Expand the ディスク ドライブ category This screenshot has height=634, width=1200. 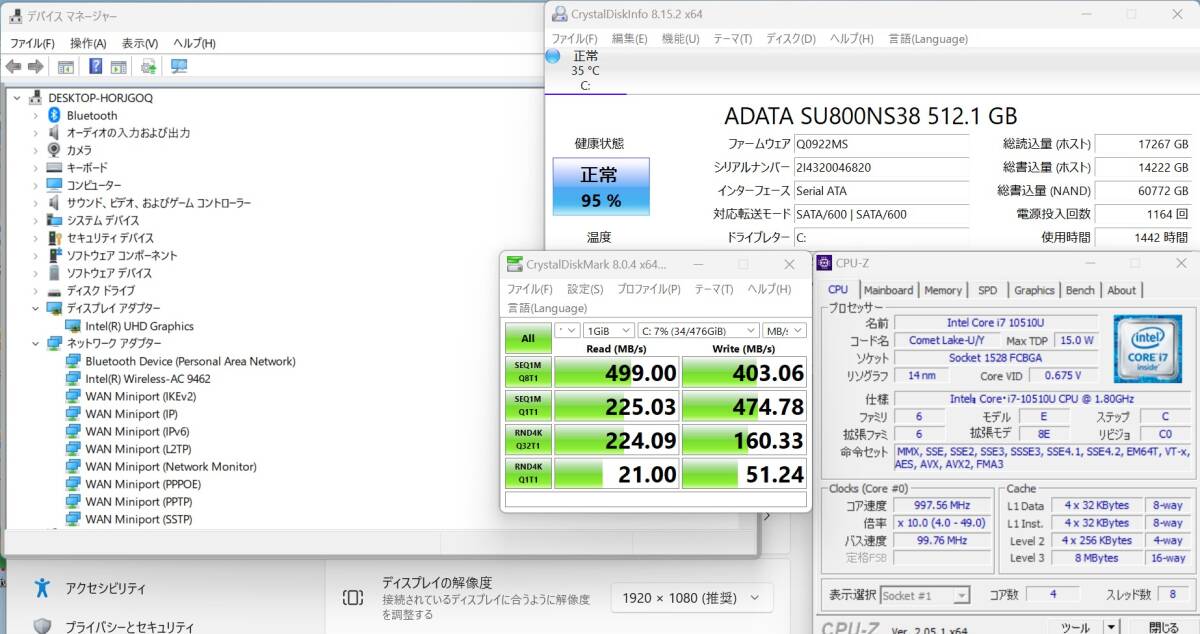point(35,291)
